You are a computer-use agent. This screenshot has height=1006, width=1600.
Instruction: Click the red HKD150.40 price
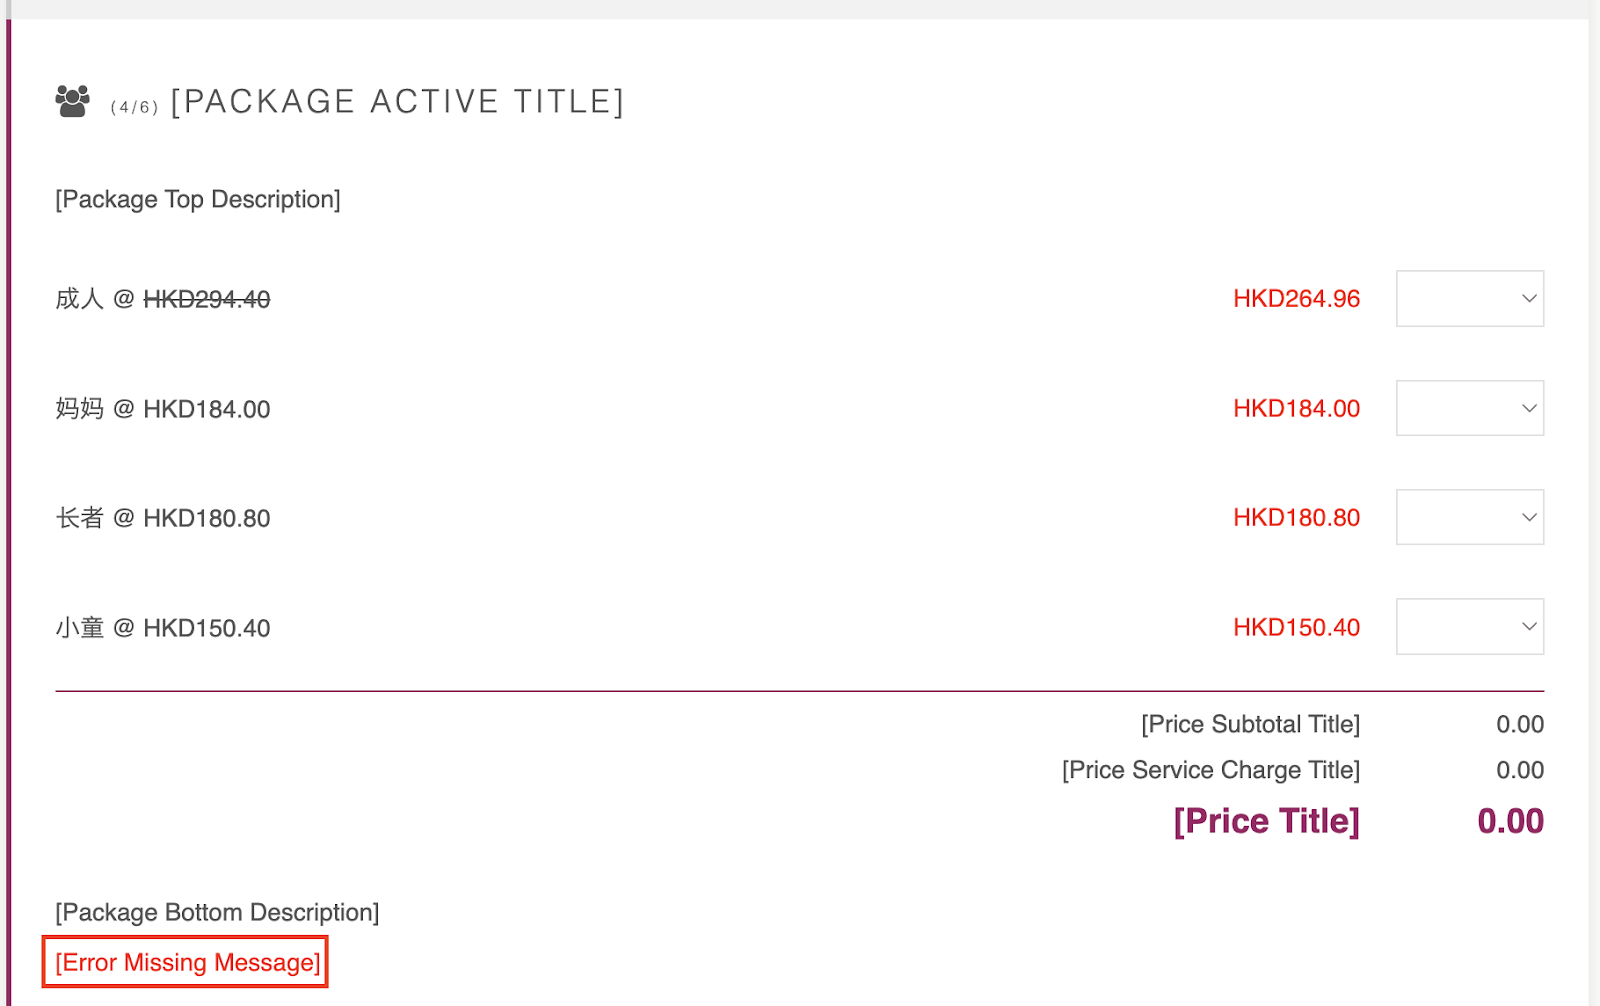coord(1296,627)
